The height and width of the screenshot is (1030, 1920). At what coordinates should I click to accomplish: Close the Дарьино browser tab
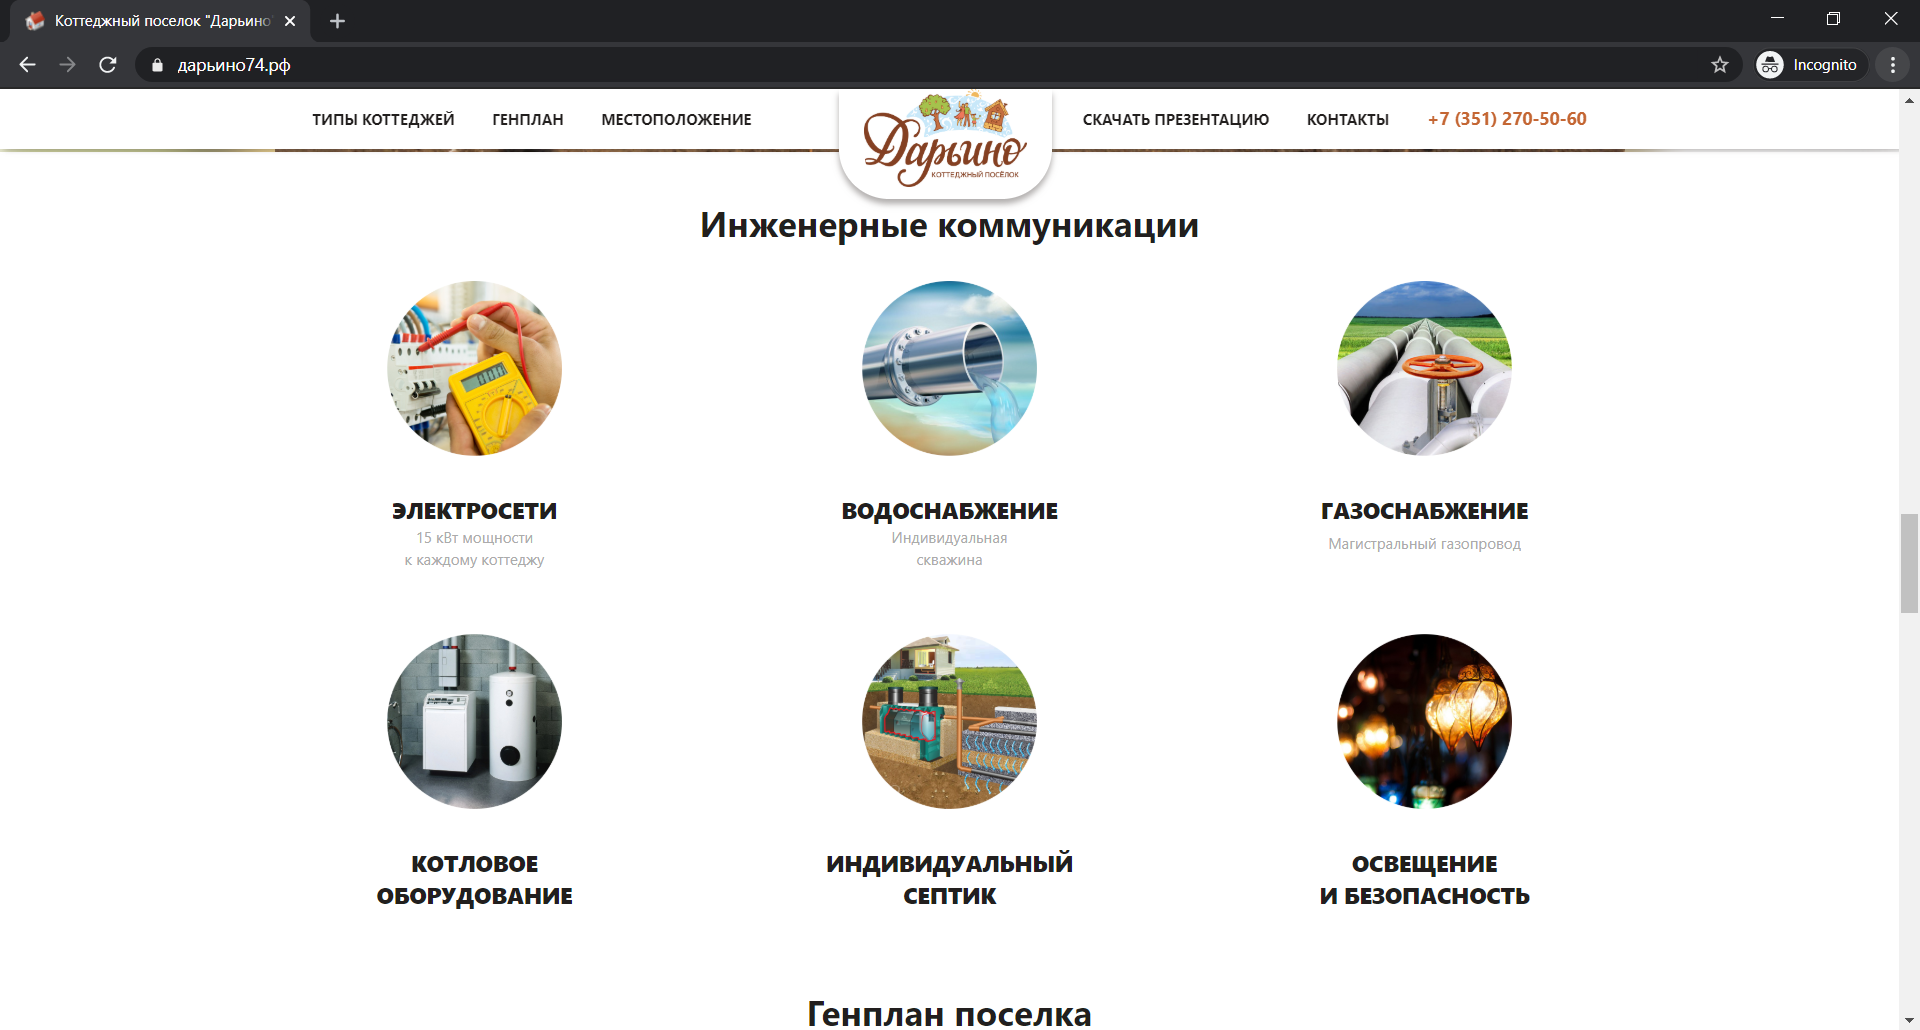(290, 21)
